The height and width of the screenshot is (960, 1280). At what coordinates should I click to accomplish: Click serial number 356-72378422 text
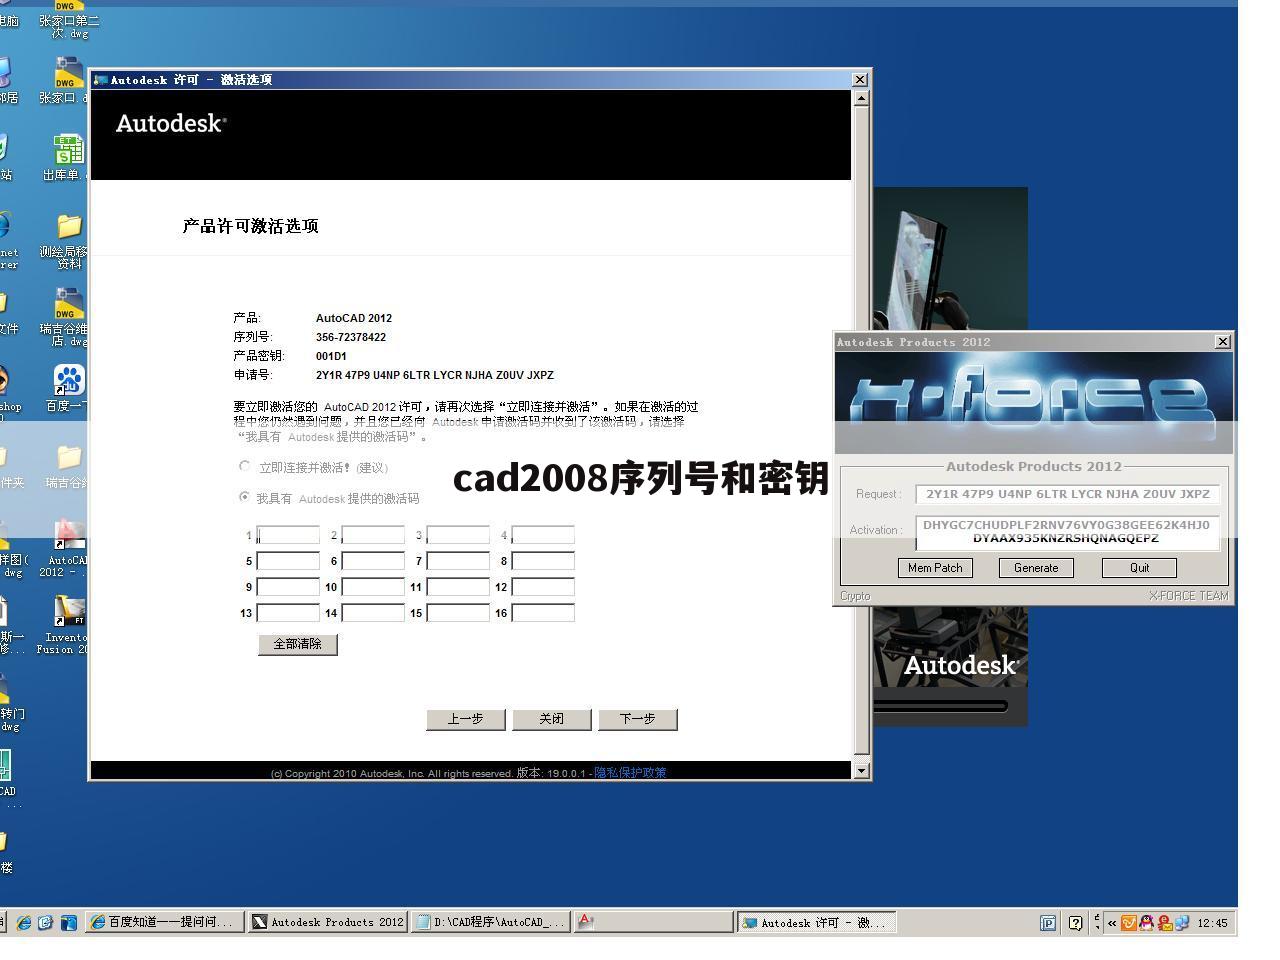click(351, 337)
